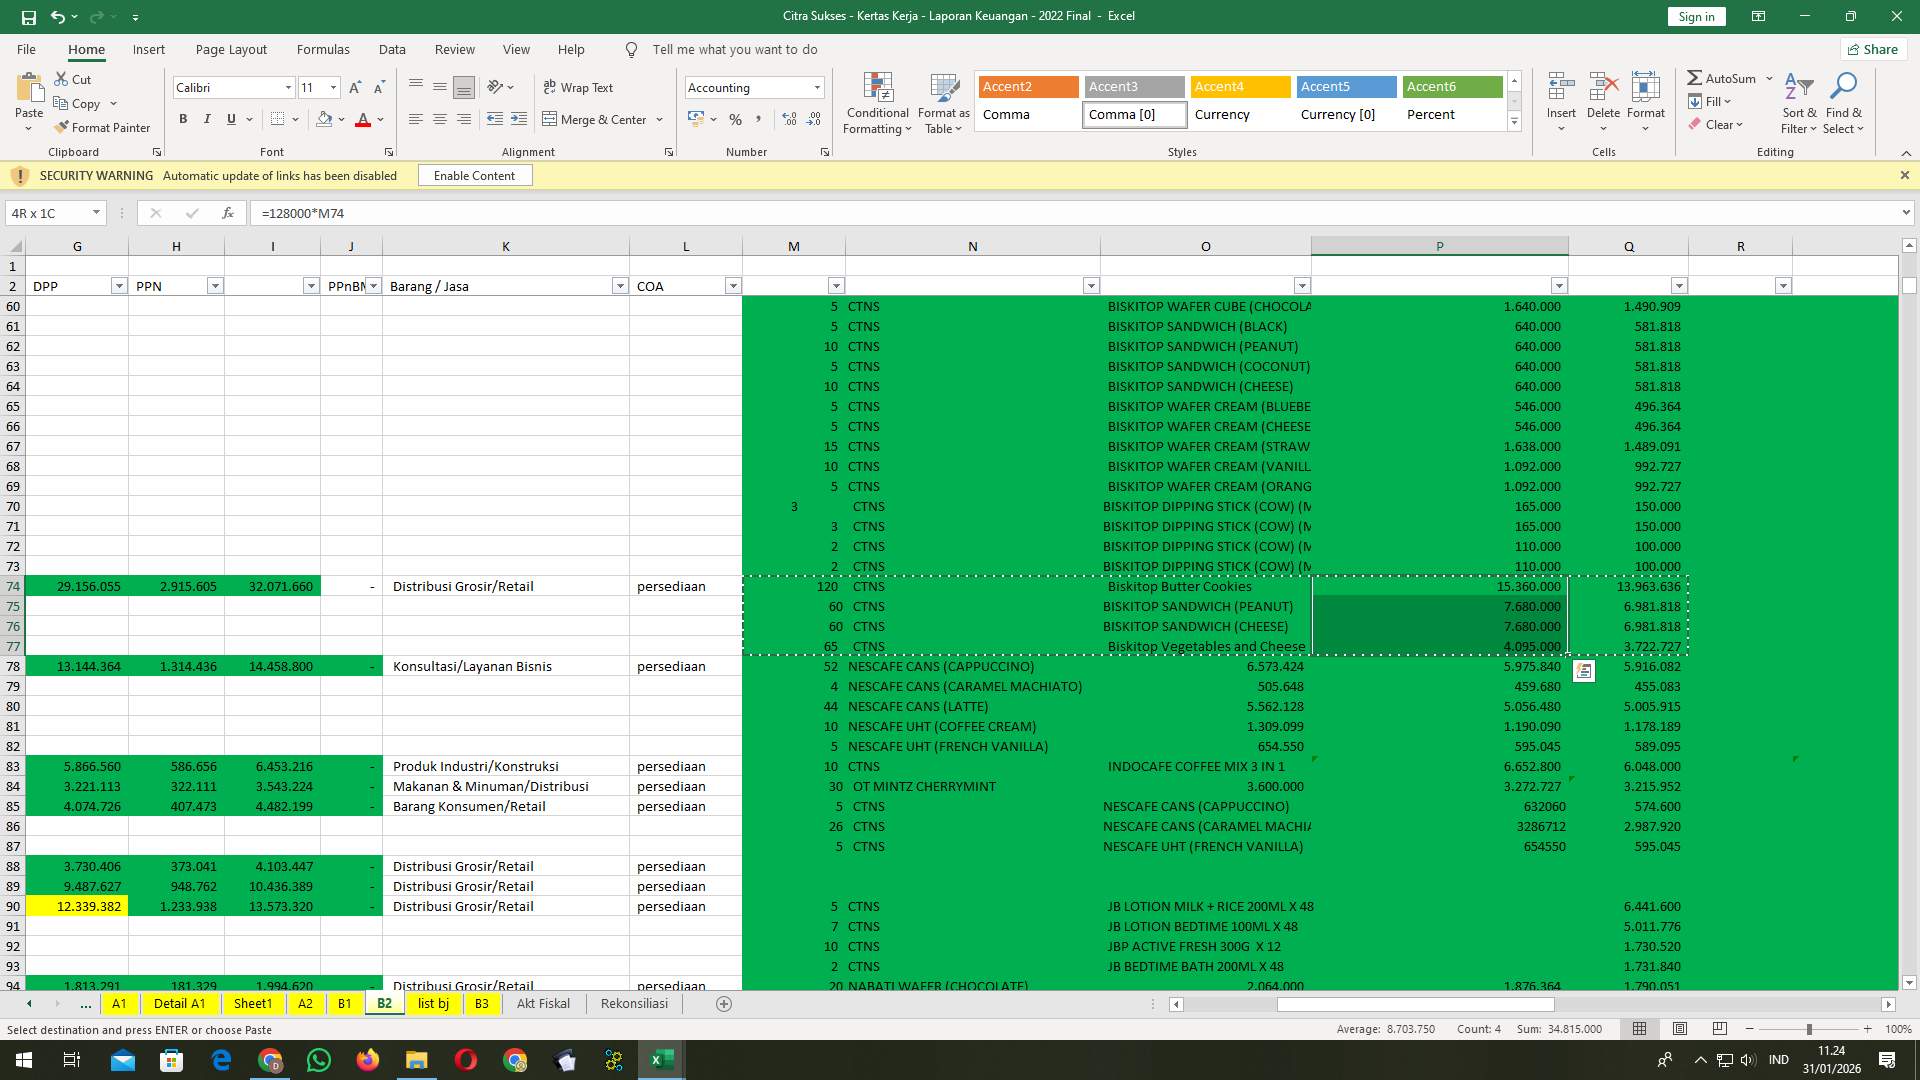Switch to the Formulas ribbon tab
The height and width of the screenshot is (1080, 1920).
point(323,49)
